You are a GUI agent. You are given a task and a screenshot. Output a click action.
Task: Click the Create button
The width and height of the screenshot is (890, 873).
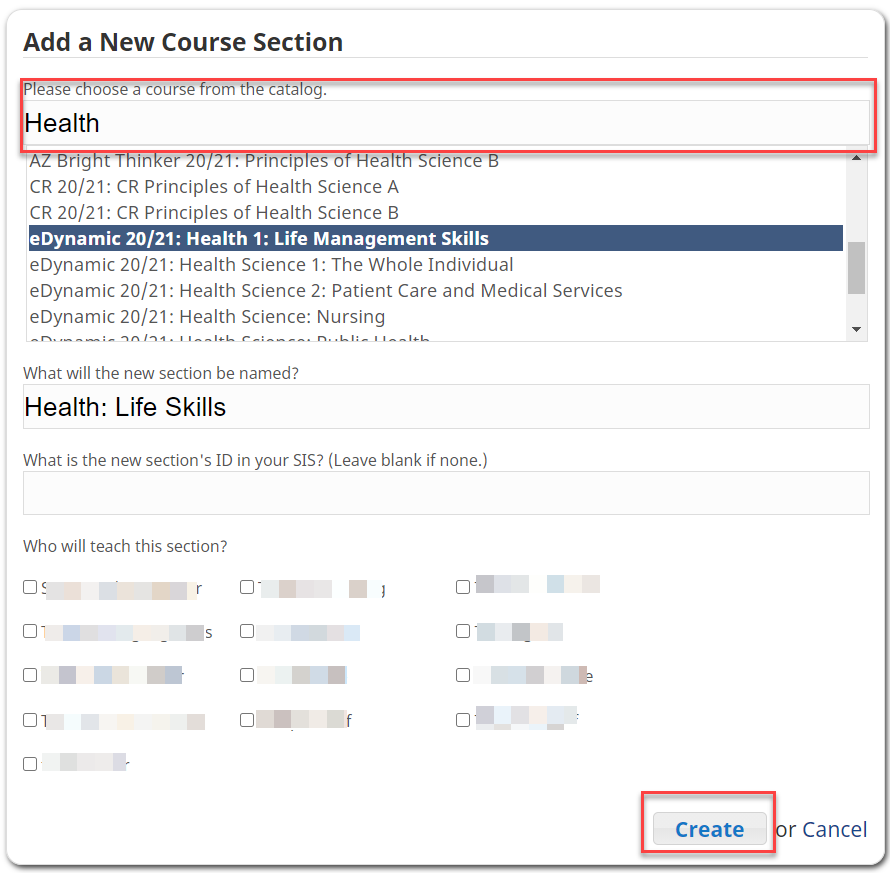(709, 829)
